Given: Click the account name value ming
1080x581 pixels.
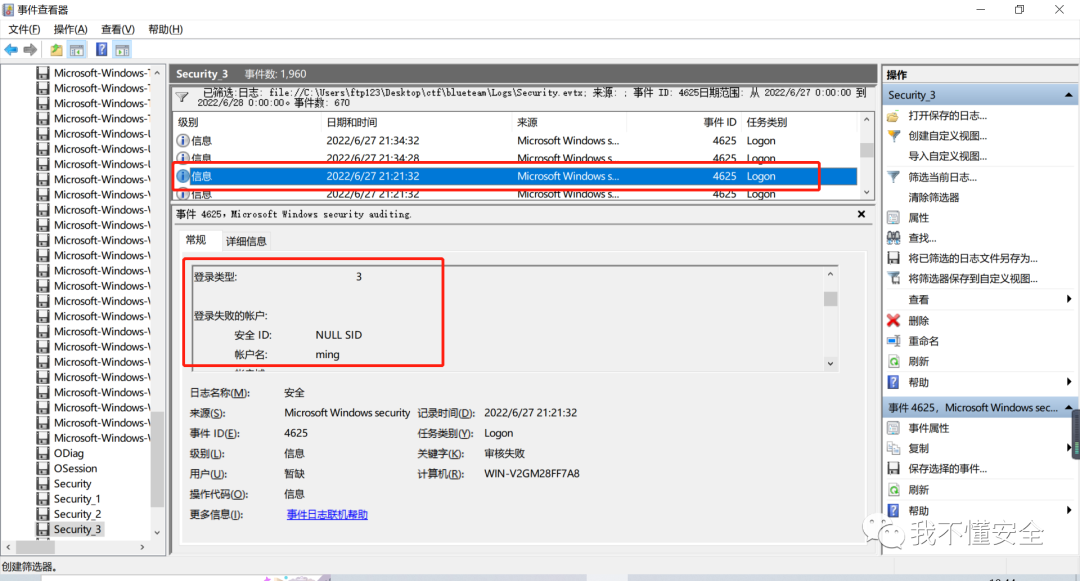Looking at the screenshot, I should 327,355.
